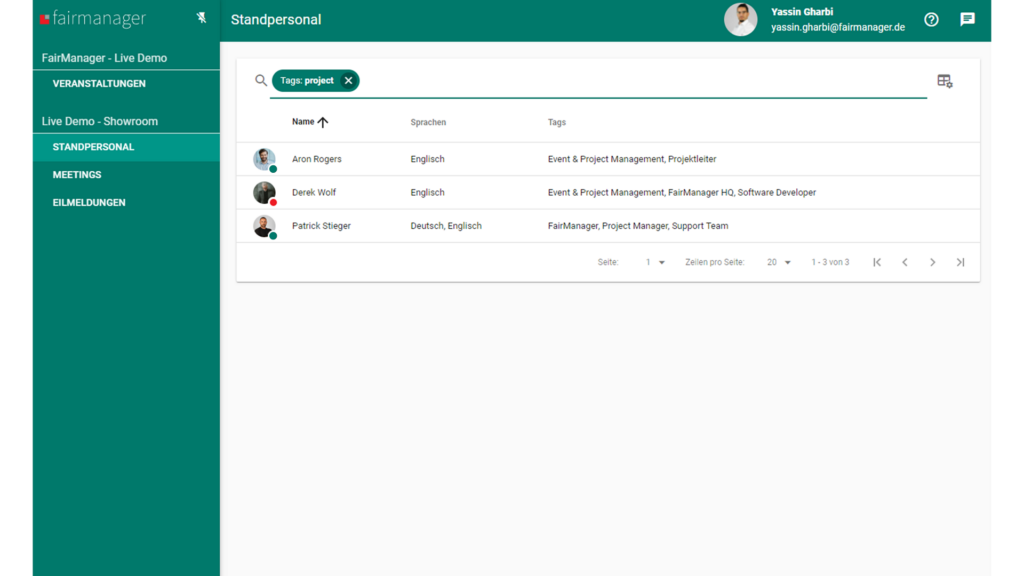Click 'Event & Project Management, Projektleiter' tags
Screen dimensions: 1024x576
[632, 159]
